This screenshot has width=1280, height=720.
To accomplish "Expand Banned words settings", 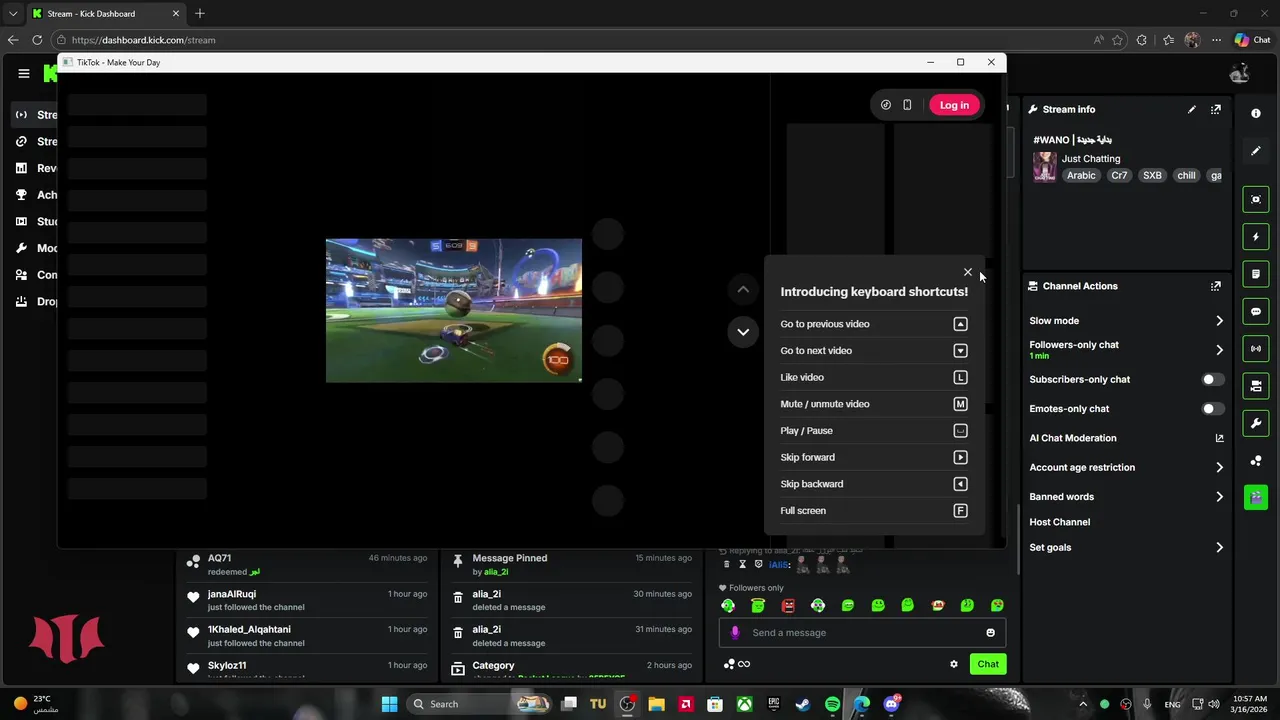I will pyautogui.click(x=1126, y=497).
